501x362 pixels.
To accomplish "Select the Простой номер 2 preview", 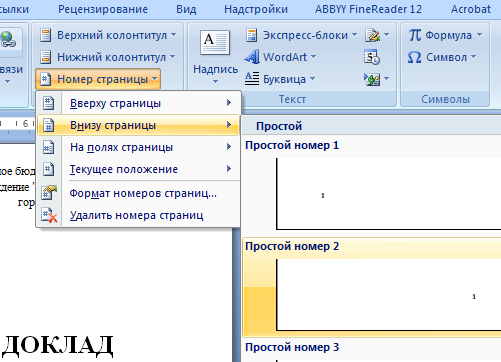I will tap(388, 295).
